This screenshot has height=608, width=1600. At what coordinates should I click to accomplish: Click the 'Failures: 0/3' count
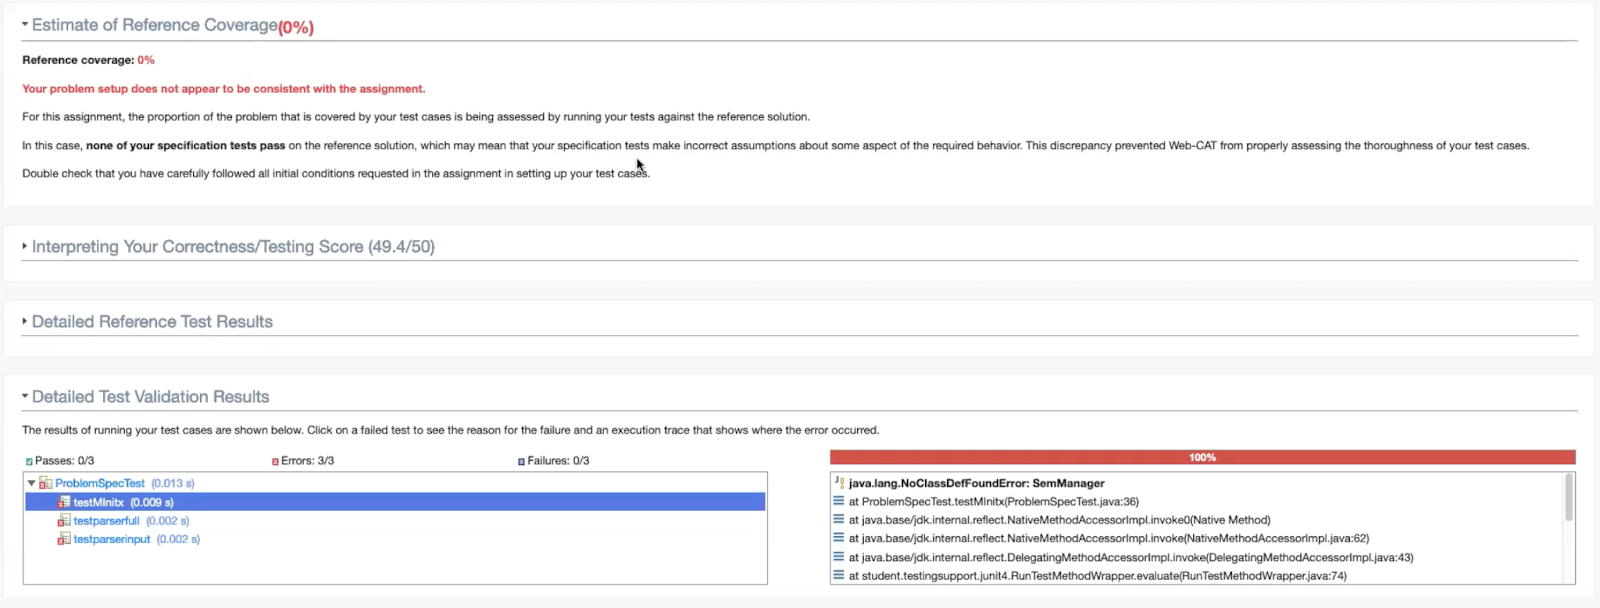[558, 461]
